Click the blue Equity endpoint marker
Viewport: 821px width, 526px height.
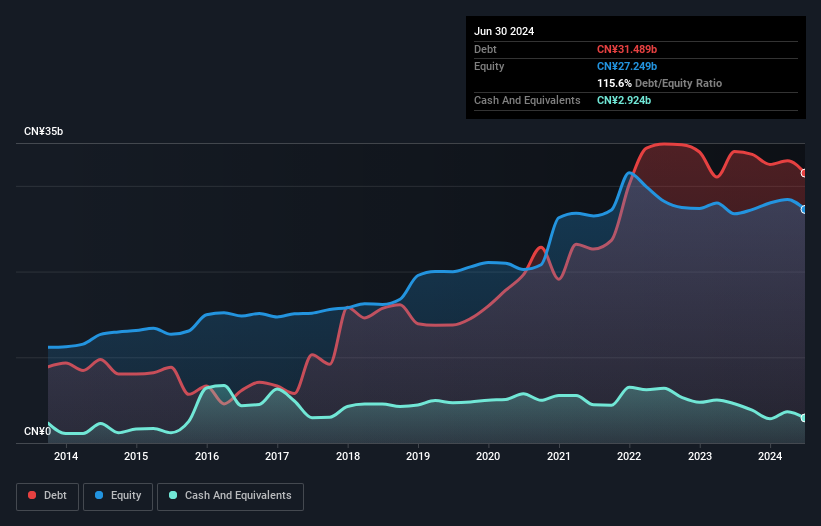pos(804,209)
